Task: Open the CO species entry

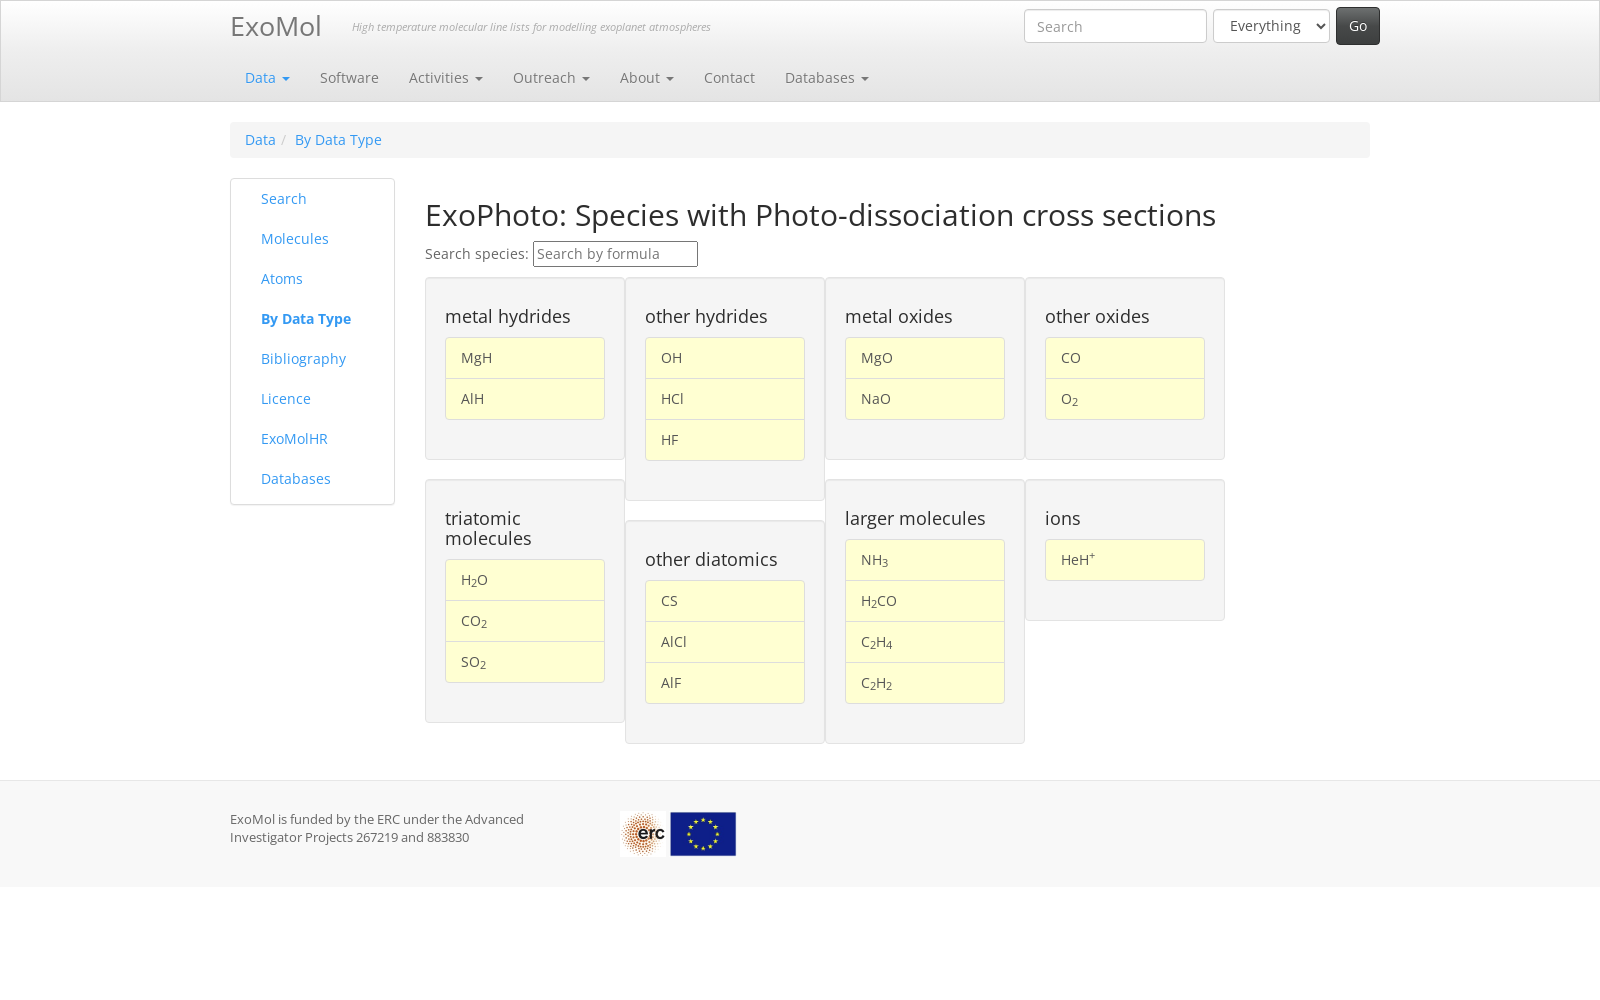Action: [x=1125, y=358]
